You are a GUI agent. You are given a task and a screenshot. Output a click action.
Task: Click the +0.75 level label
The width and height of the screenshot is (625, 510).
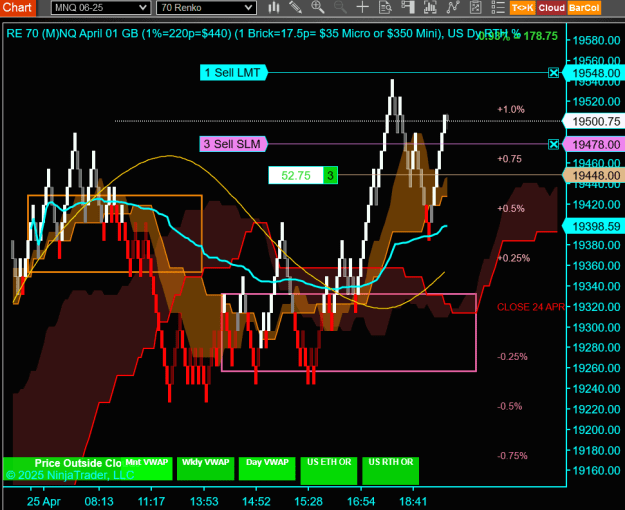tap(509, 159)
